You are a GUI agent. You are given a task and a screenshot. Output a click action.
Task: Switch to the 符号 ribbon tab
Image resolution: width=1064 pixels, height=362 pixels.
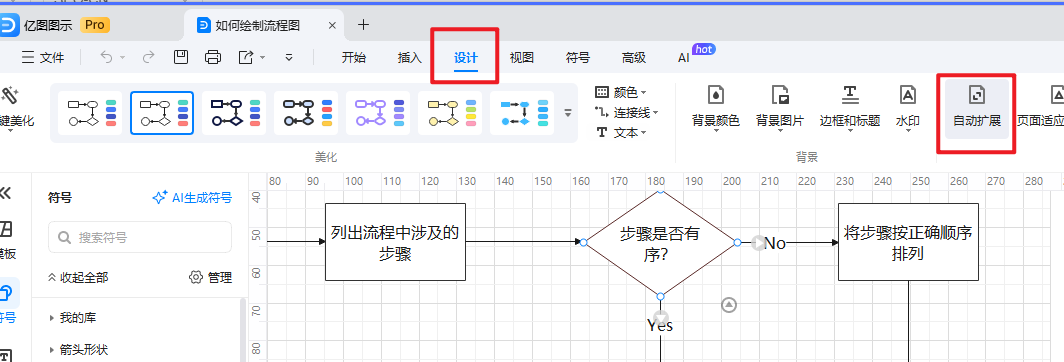pyautogui.click(x=577, y=58)
